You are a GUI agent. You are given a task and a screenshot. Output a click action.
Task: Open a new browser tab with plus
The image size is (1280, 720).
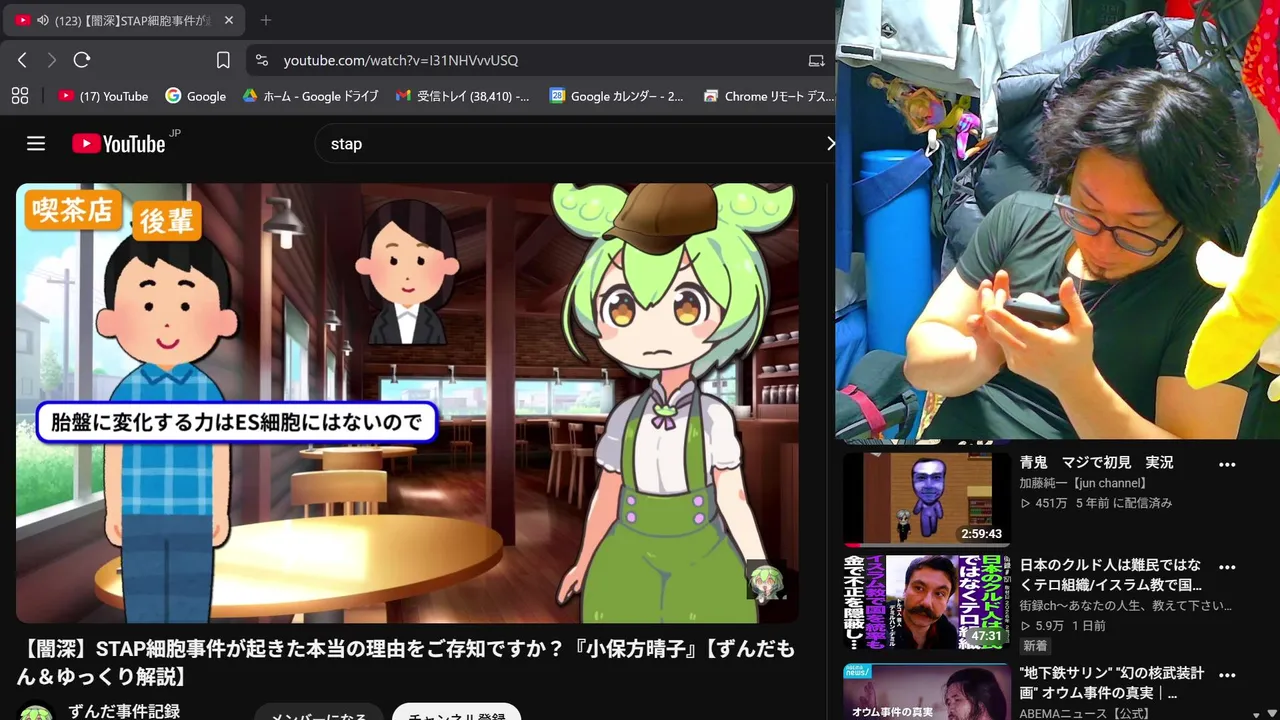point(265,20)
